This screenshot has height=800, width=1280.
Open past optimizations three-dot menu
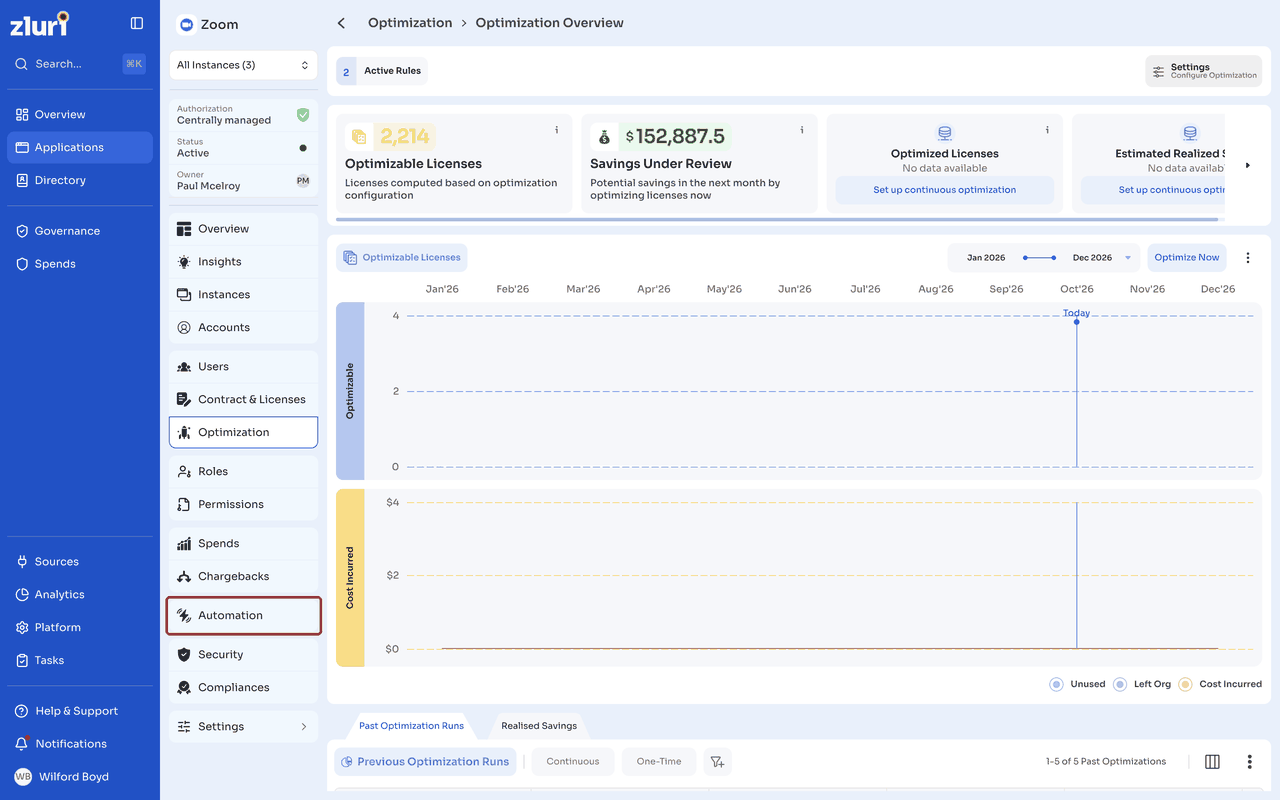click(1249, 762)
